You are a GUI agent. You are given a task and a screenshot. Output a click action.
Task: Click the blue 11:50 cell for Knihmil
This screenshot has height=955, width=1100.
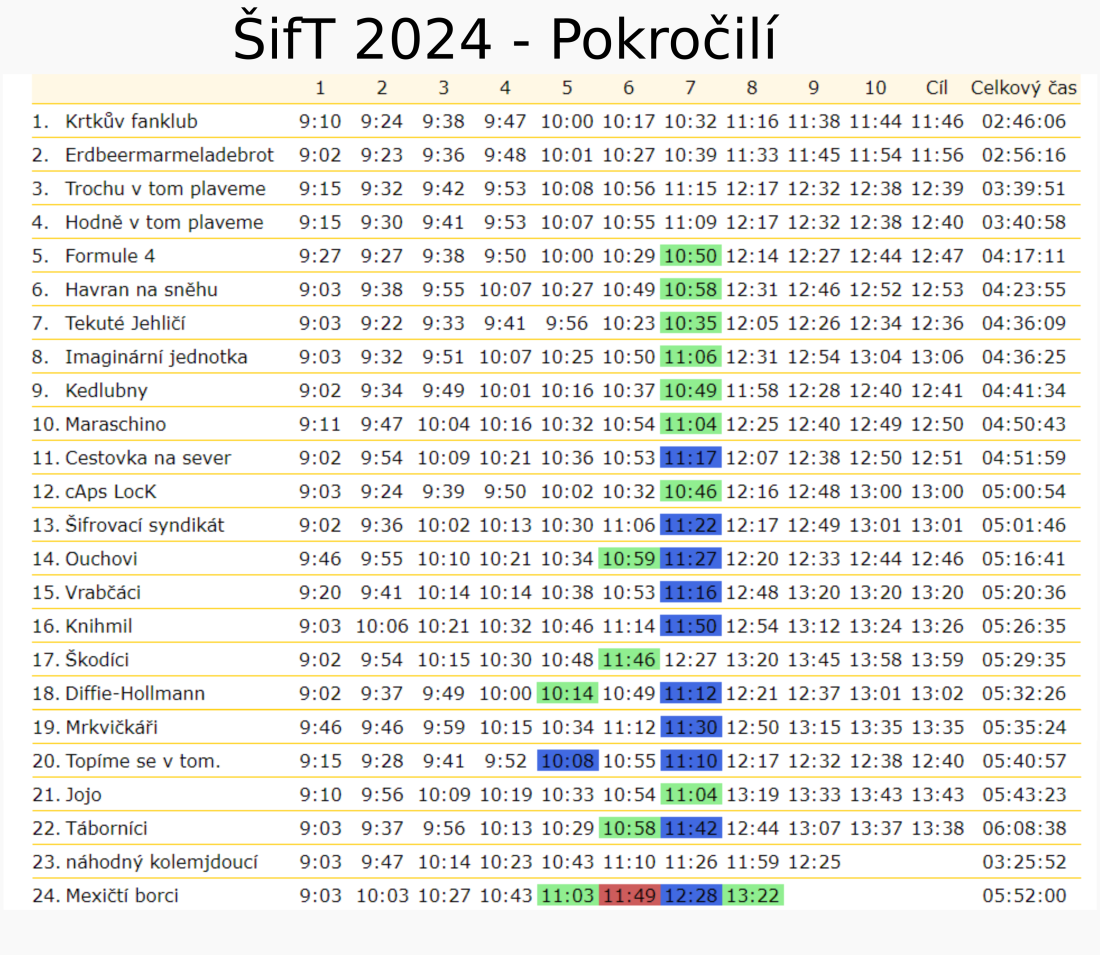pyautogui.click(x=690, y=626)
